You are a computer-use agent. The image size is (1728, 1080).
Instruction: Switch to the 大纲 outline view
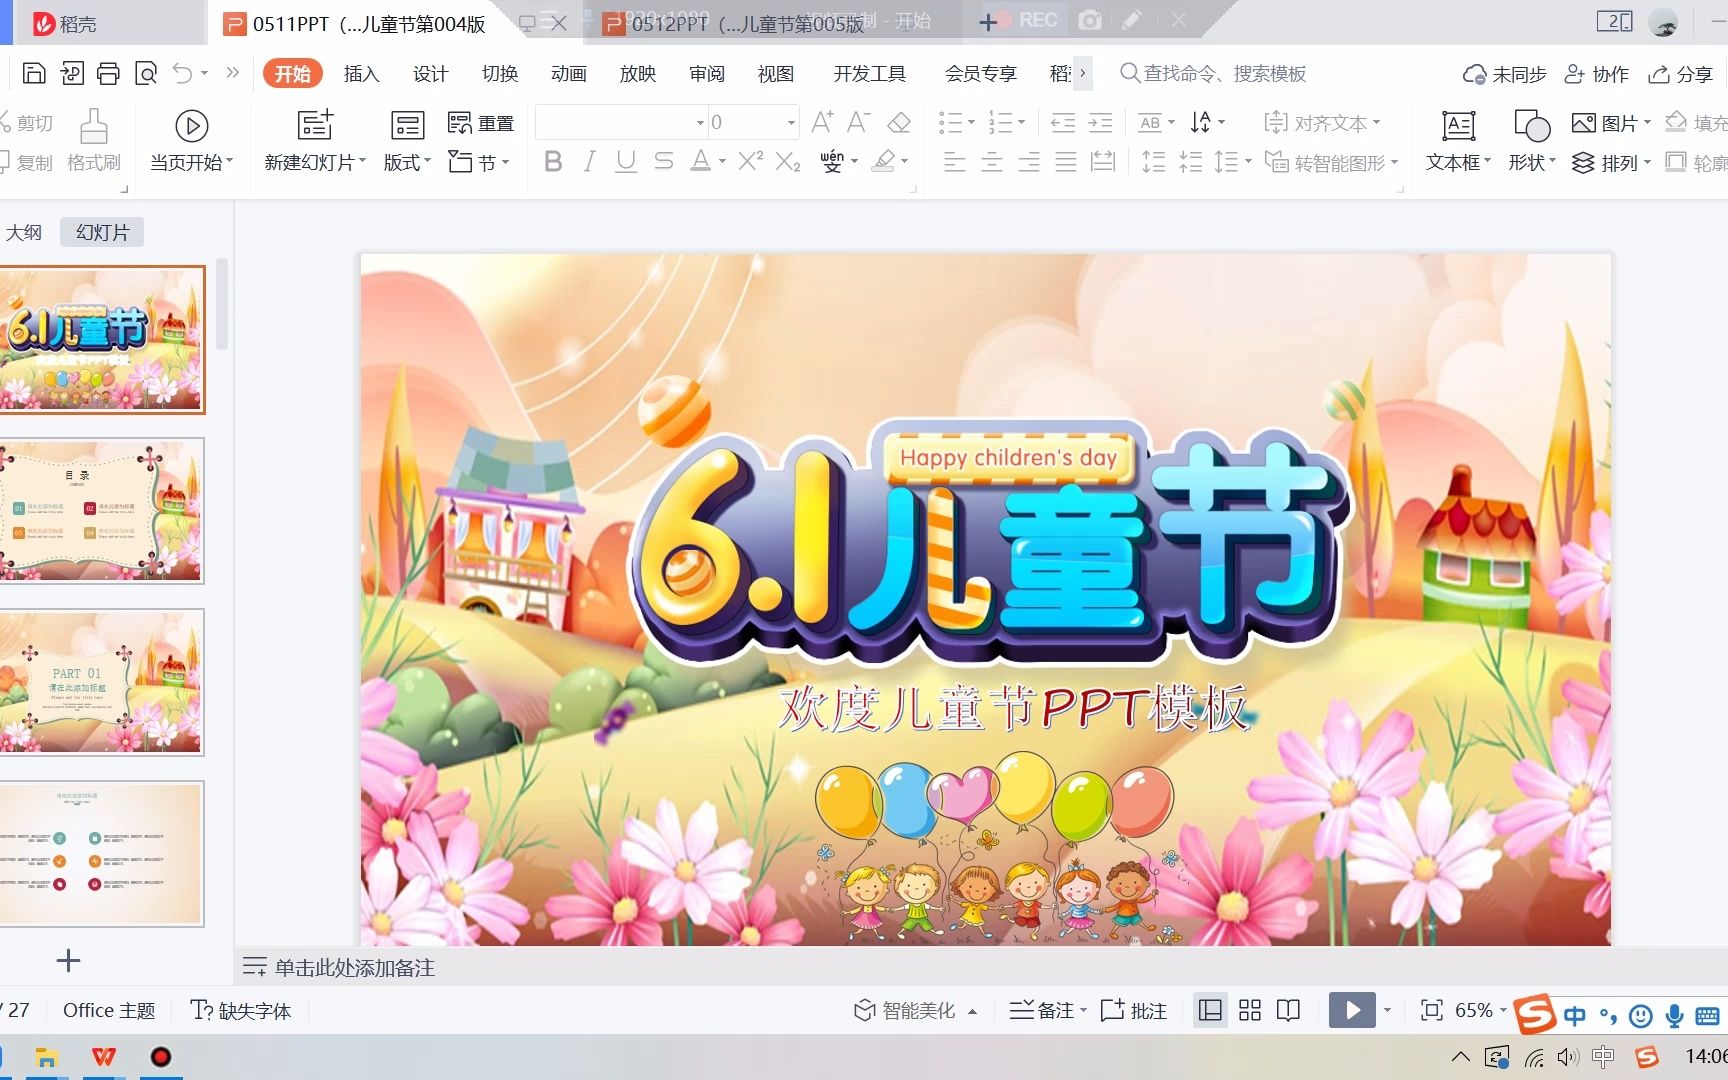tap(25, 231)
